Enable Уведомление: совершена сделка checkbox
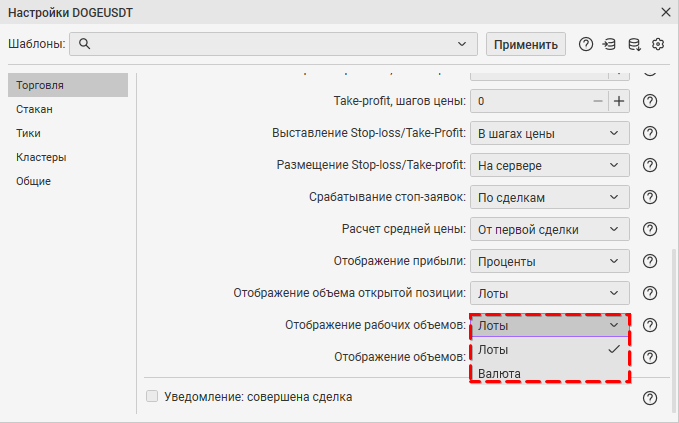679x423 pixels. pos(152,397)
